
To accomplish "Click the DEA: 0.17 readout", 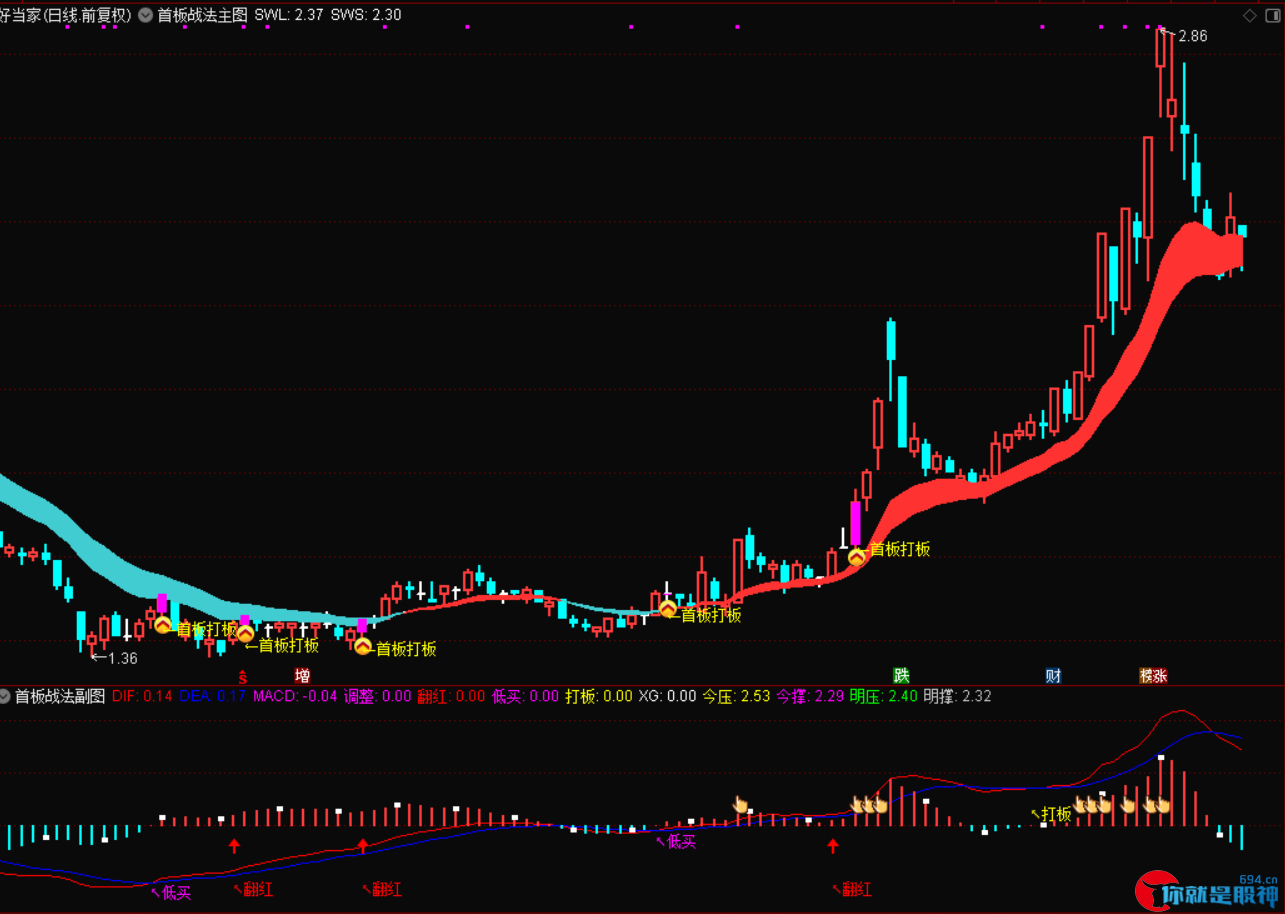I will (213, 696).
